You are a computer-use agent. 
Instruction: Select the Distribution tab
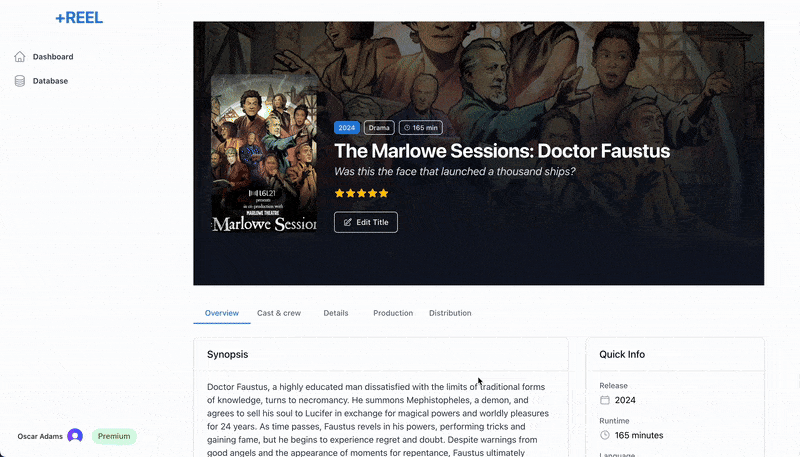450,313
